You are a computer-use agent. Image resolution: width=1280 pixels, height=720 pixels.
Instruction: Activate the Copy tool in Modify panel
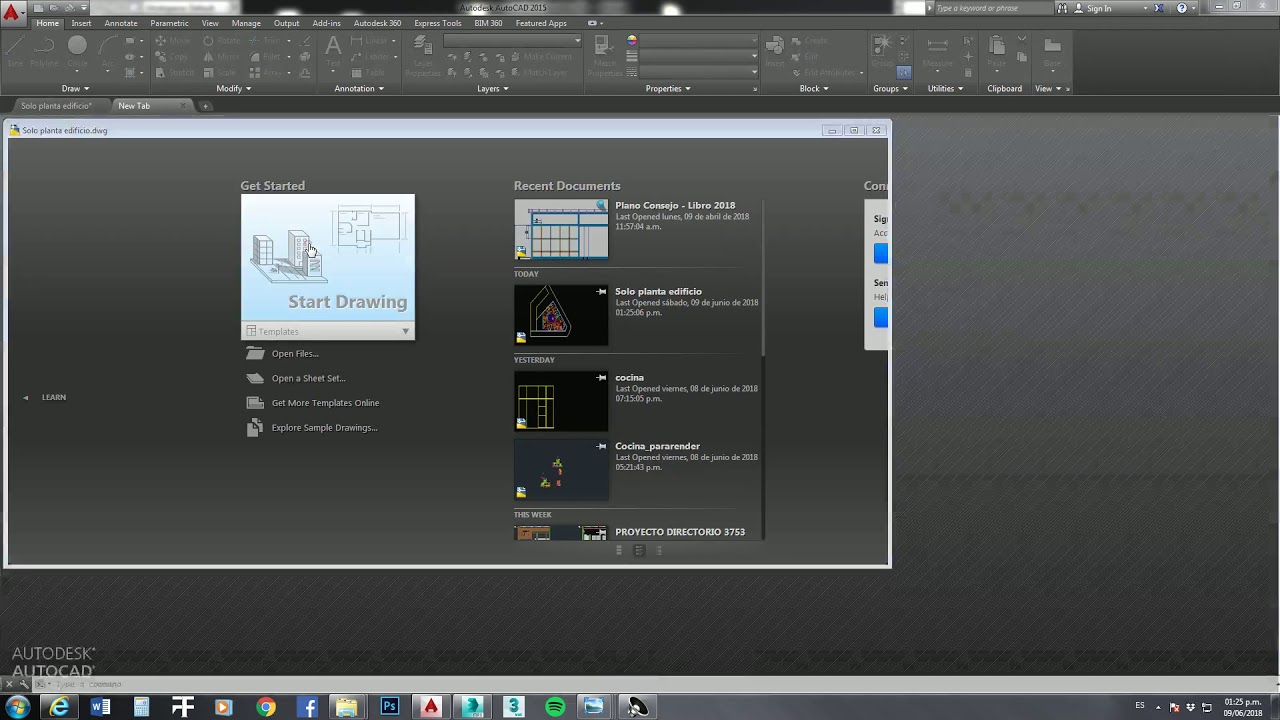point(172,57)
